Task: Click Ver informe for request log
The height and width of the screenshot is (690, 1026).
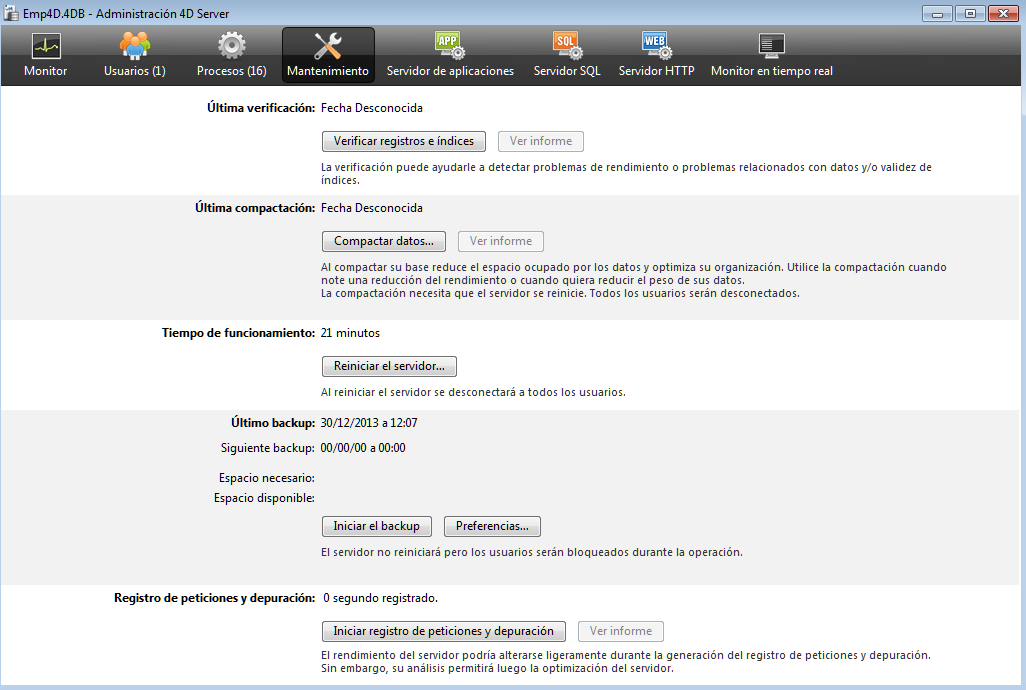Action: [x=620, y=631]
